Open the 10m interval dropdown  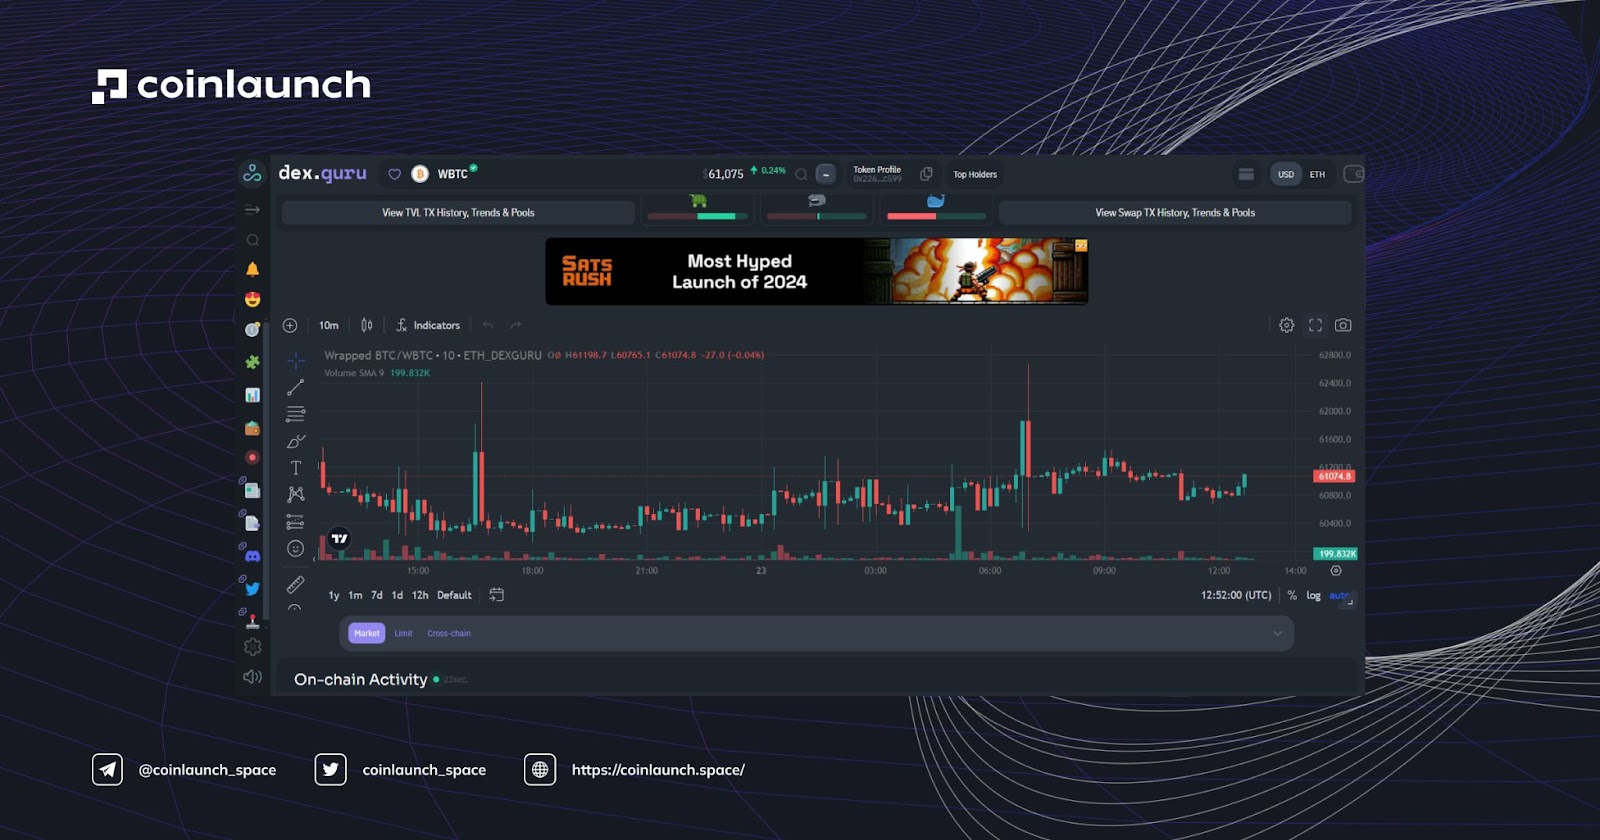click(x=329, y=325)
